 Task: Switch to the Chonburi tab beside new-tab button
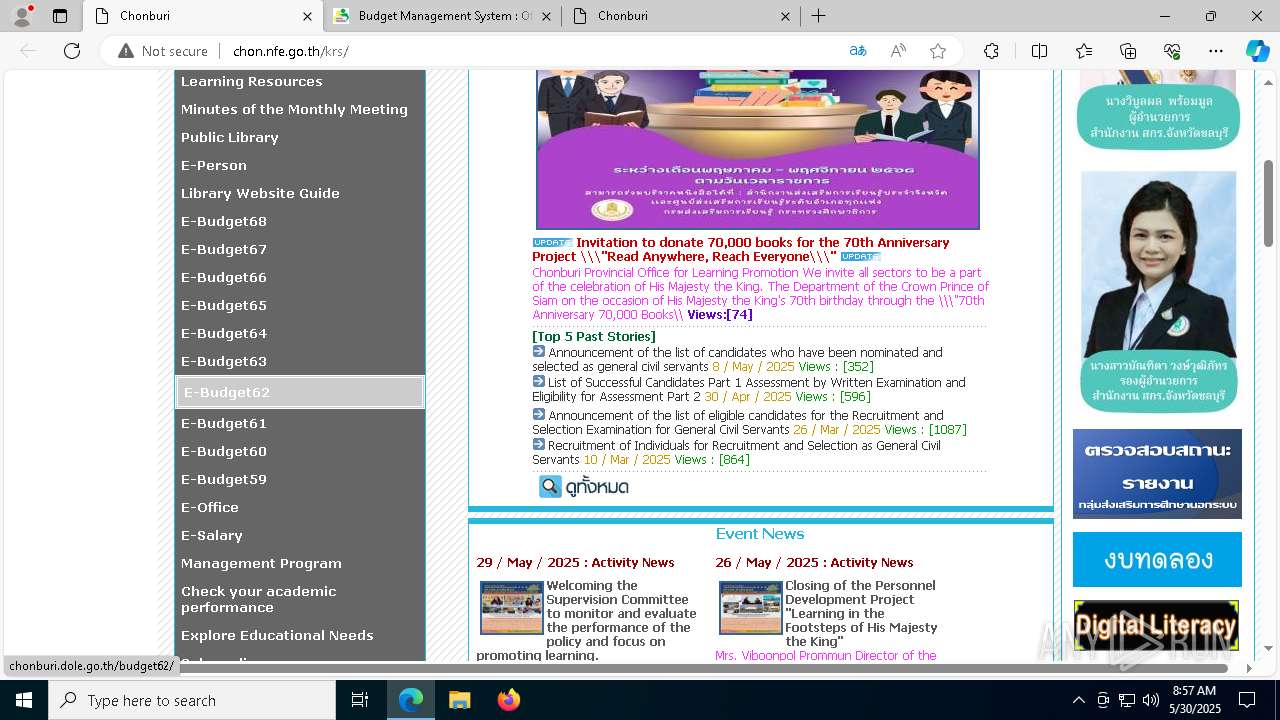tap(681, 16)
